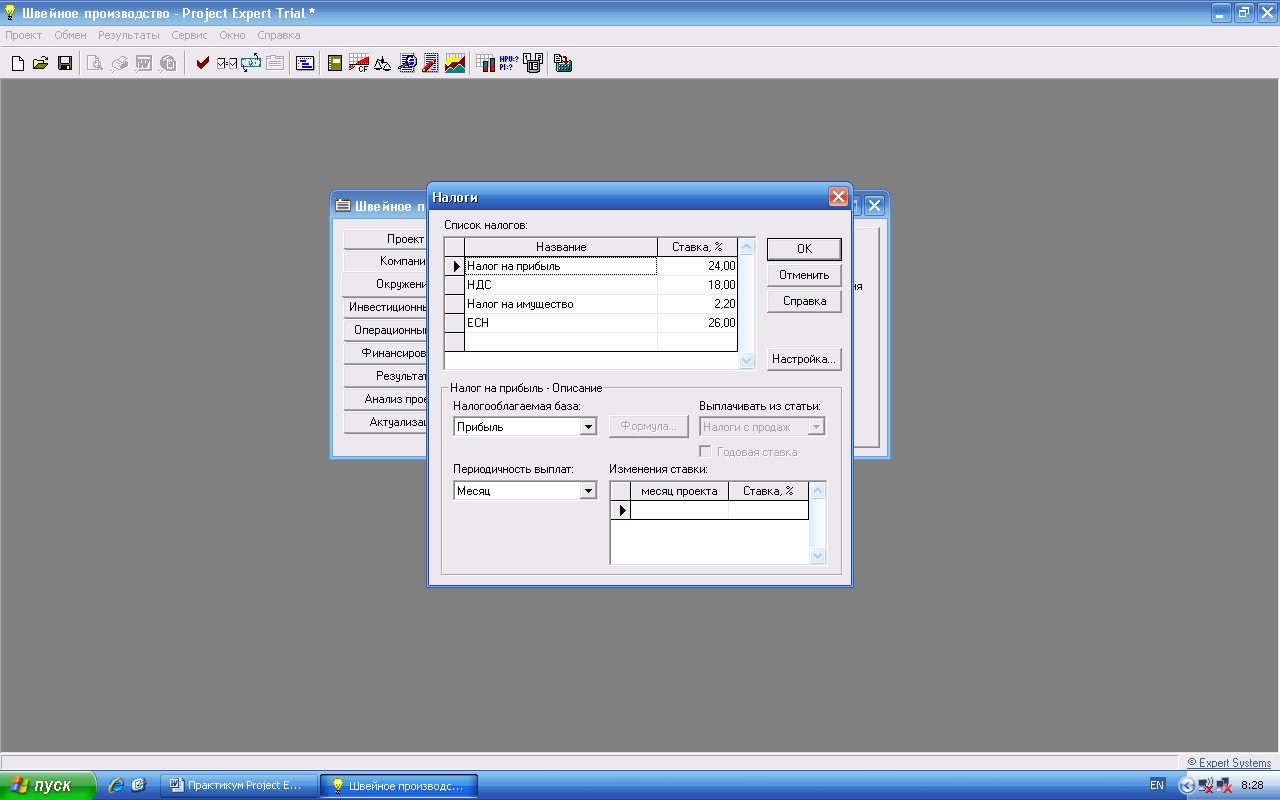Create a new project with the blank page icon

17,63
